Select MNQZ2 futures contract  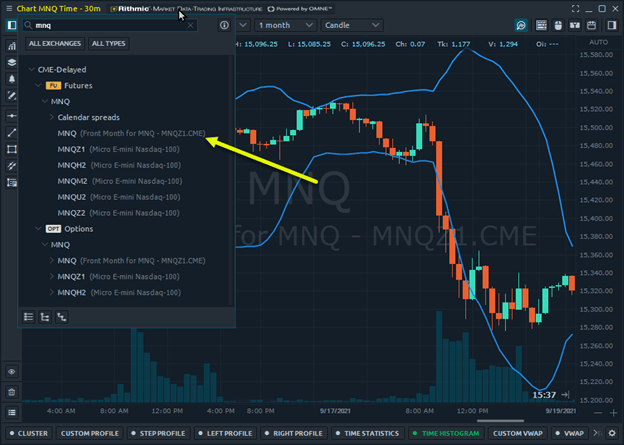(119, 213)
